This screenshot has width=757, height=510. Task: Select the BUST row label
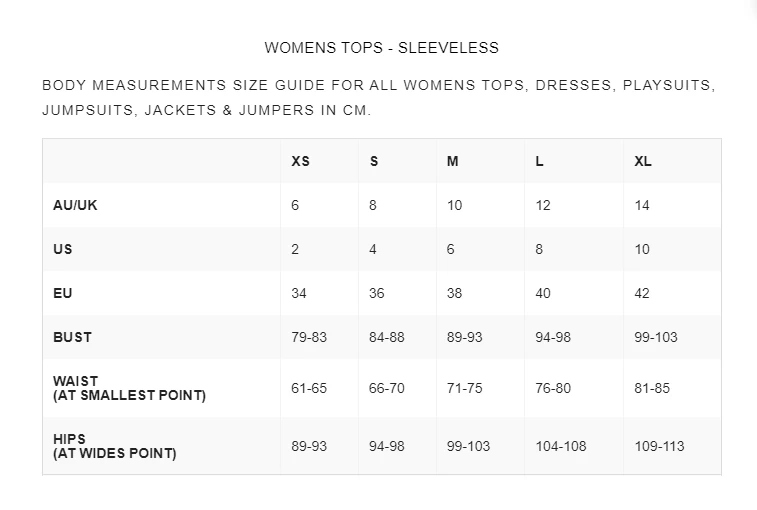pos(72,337)
